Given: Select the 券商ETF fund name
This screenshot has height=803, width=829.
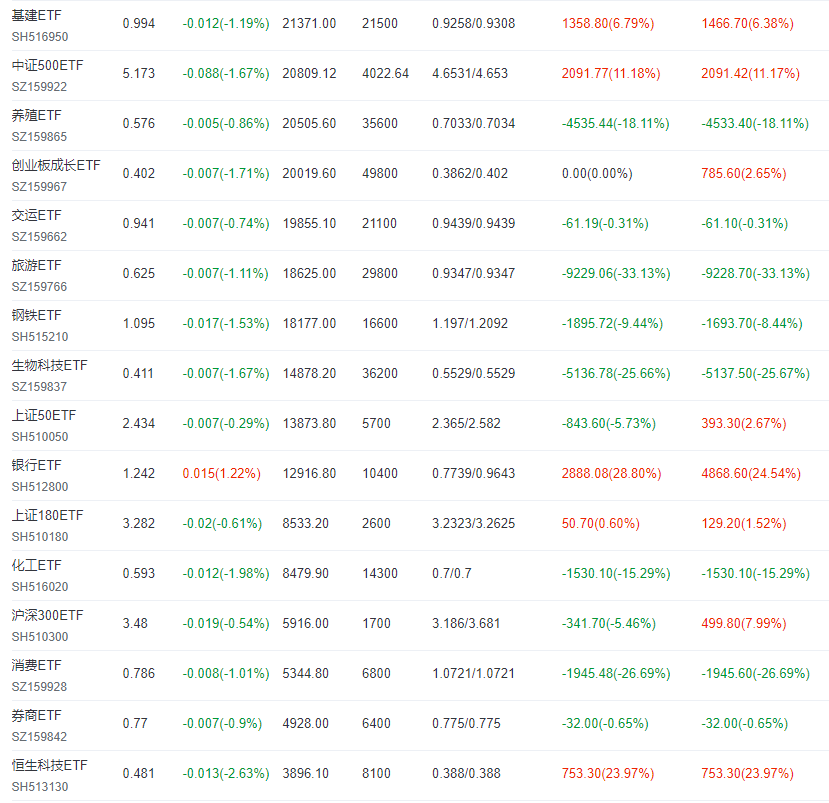Looking at the screenshot, I should pos(36,715).
